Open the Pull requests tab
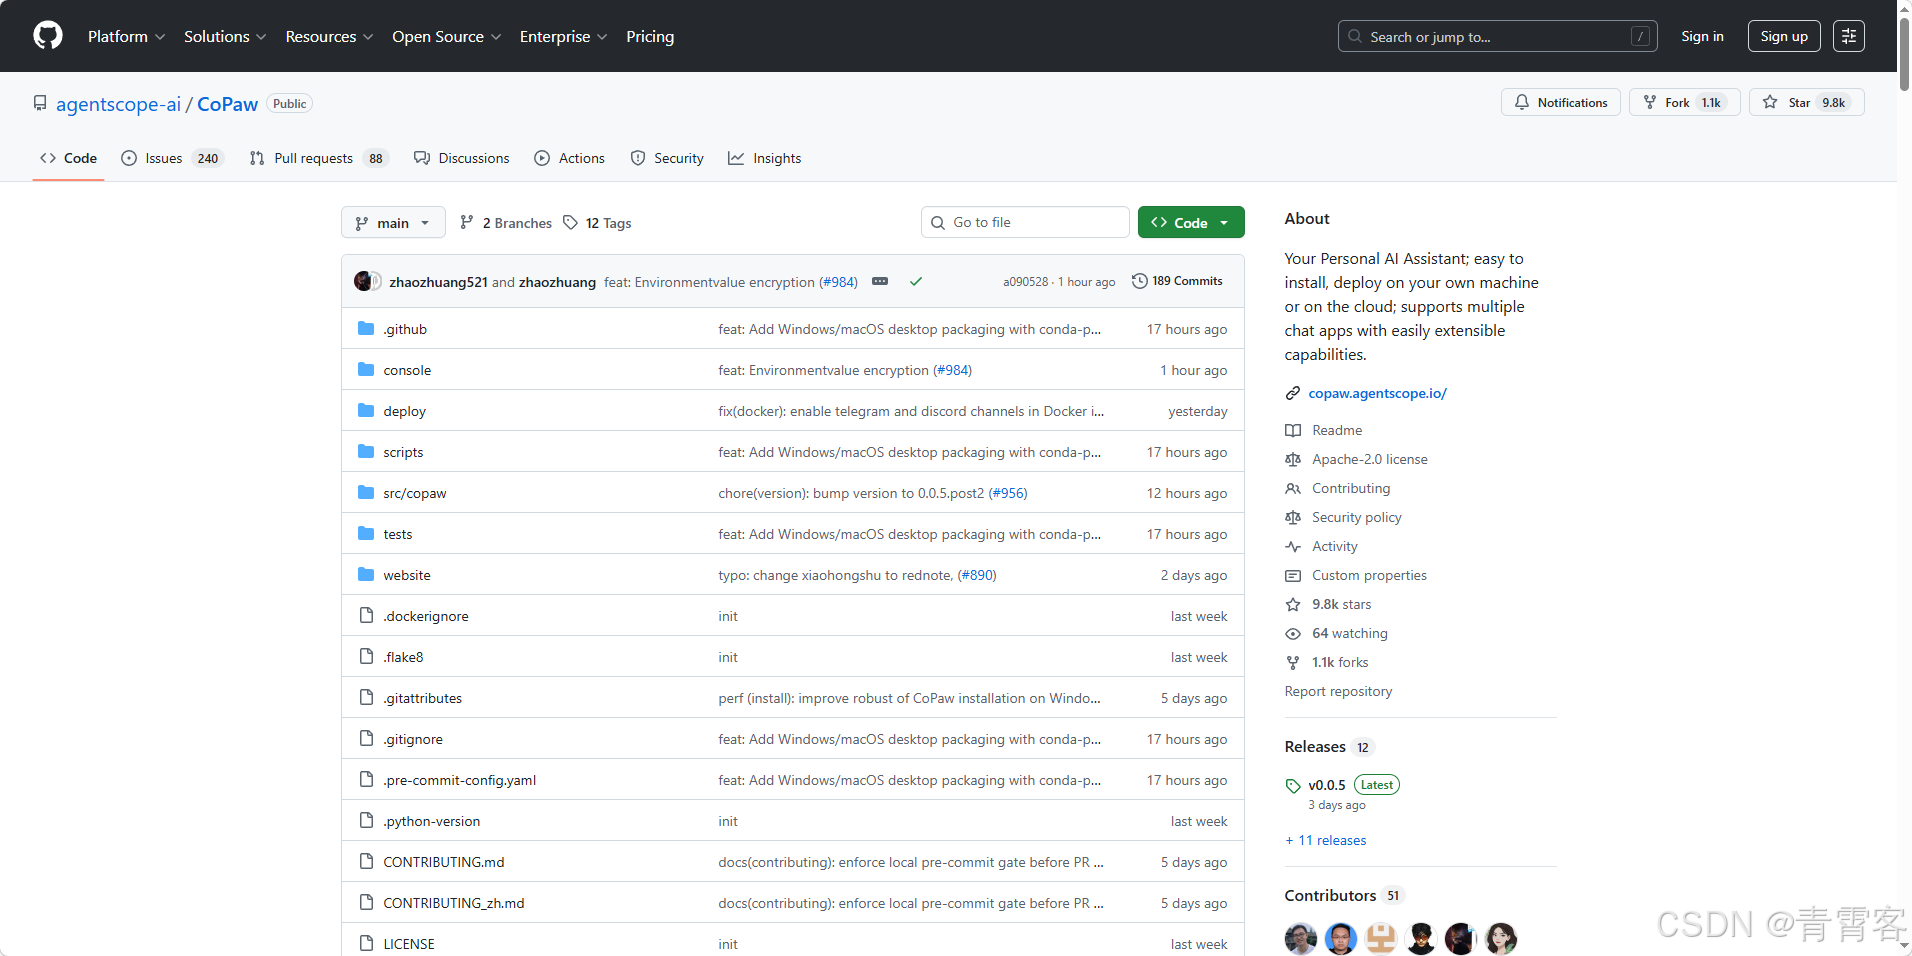Screen dimensions: 1912x956 click(x=318, y=158)
